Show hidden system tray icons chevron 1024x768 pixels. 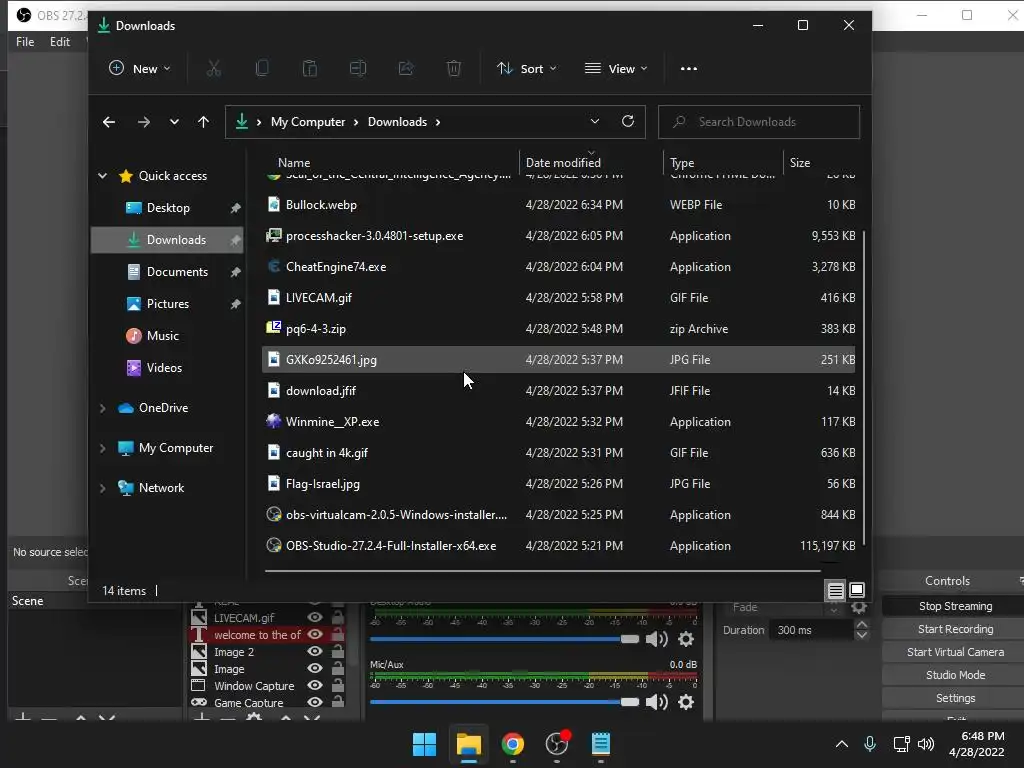click(842, 744)
